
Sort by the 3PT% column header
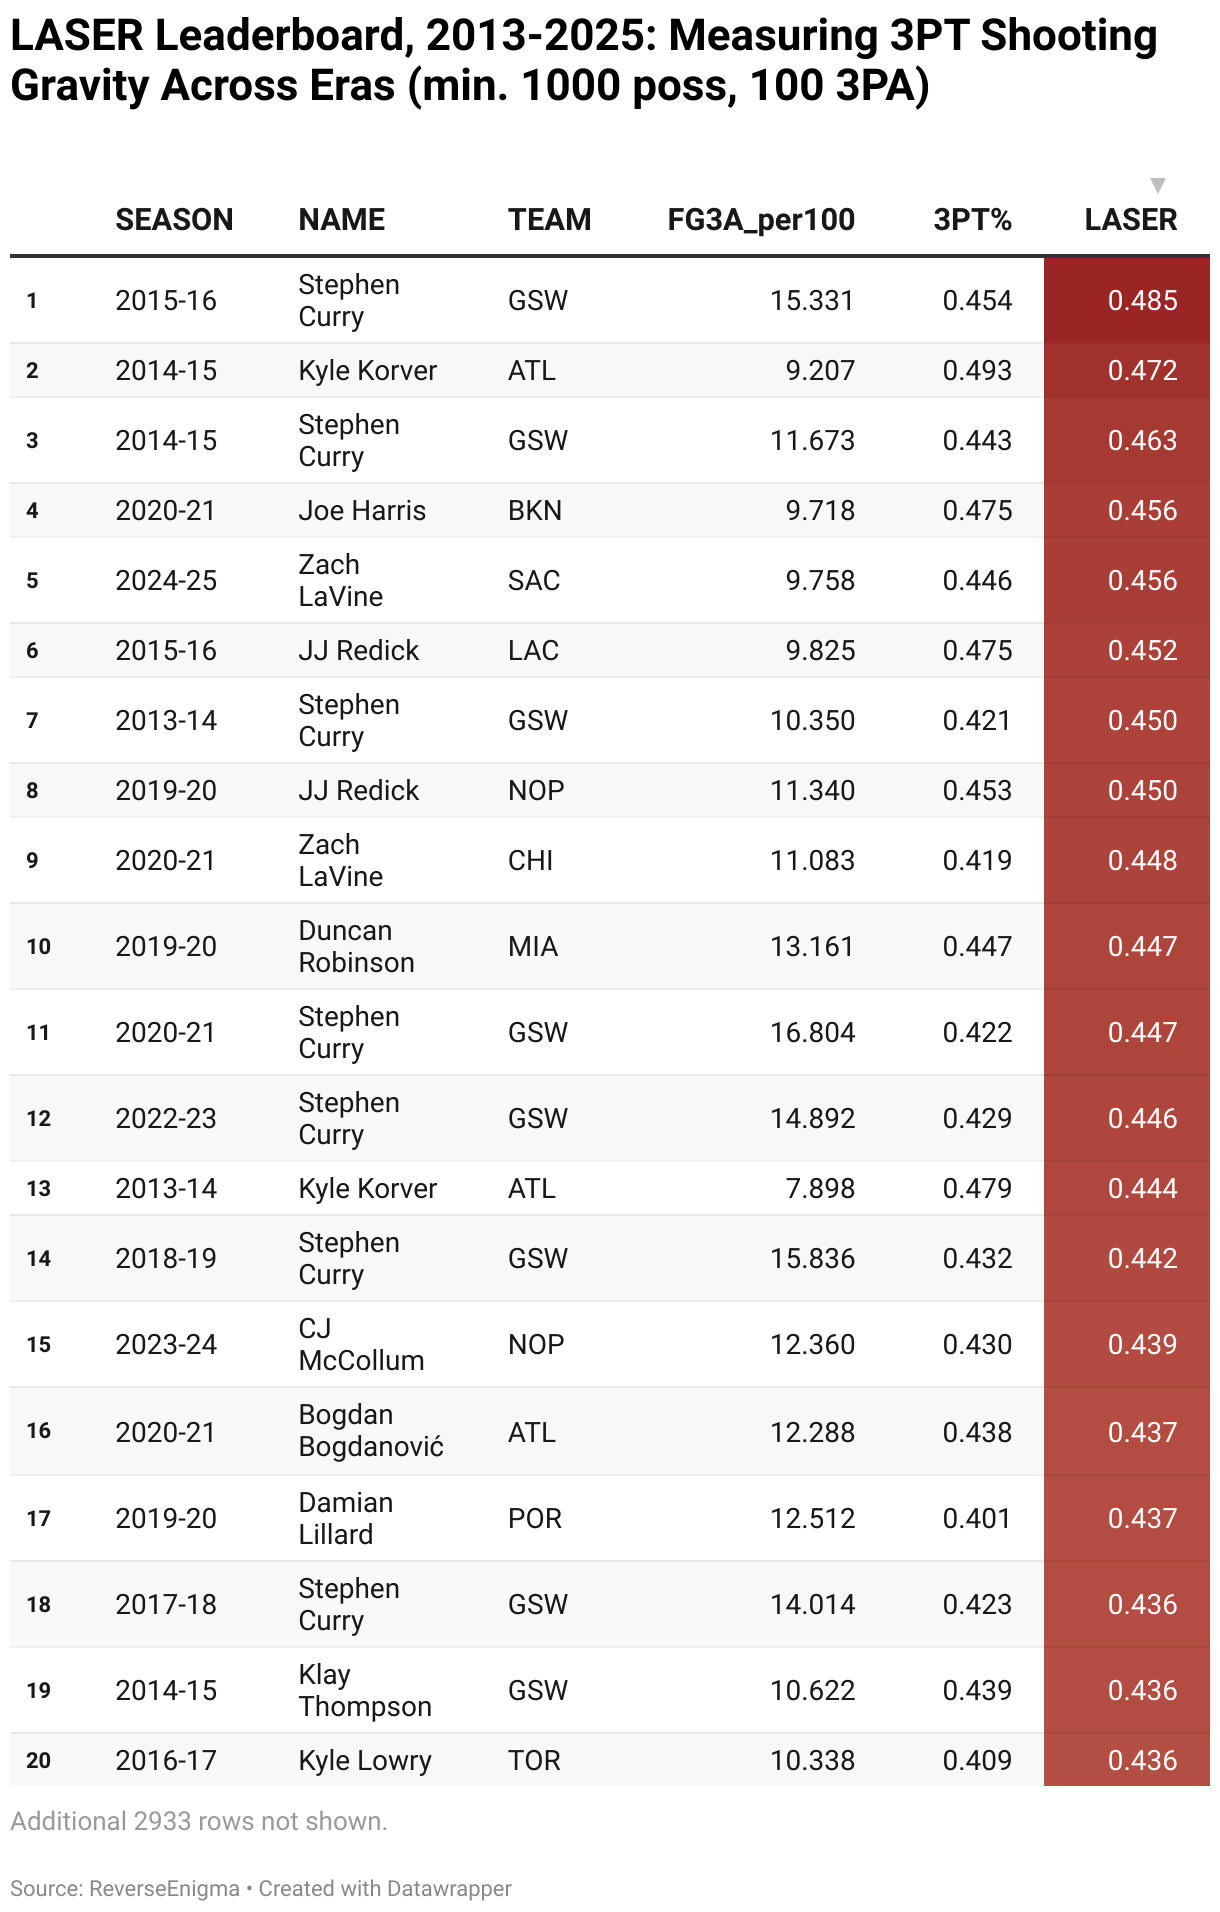[972, 220]
